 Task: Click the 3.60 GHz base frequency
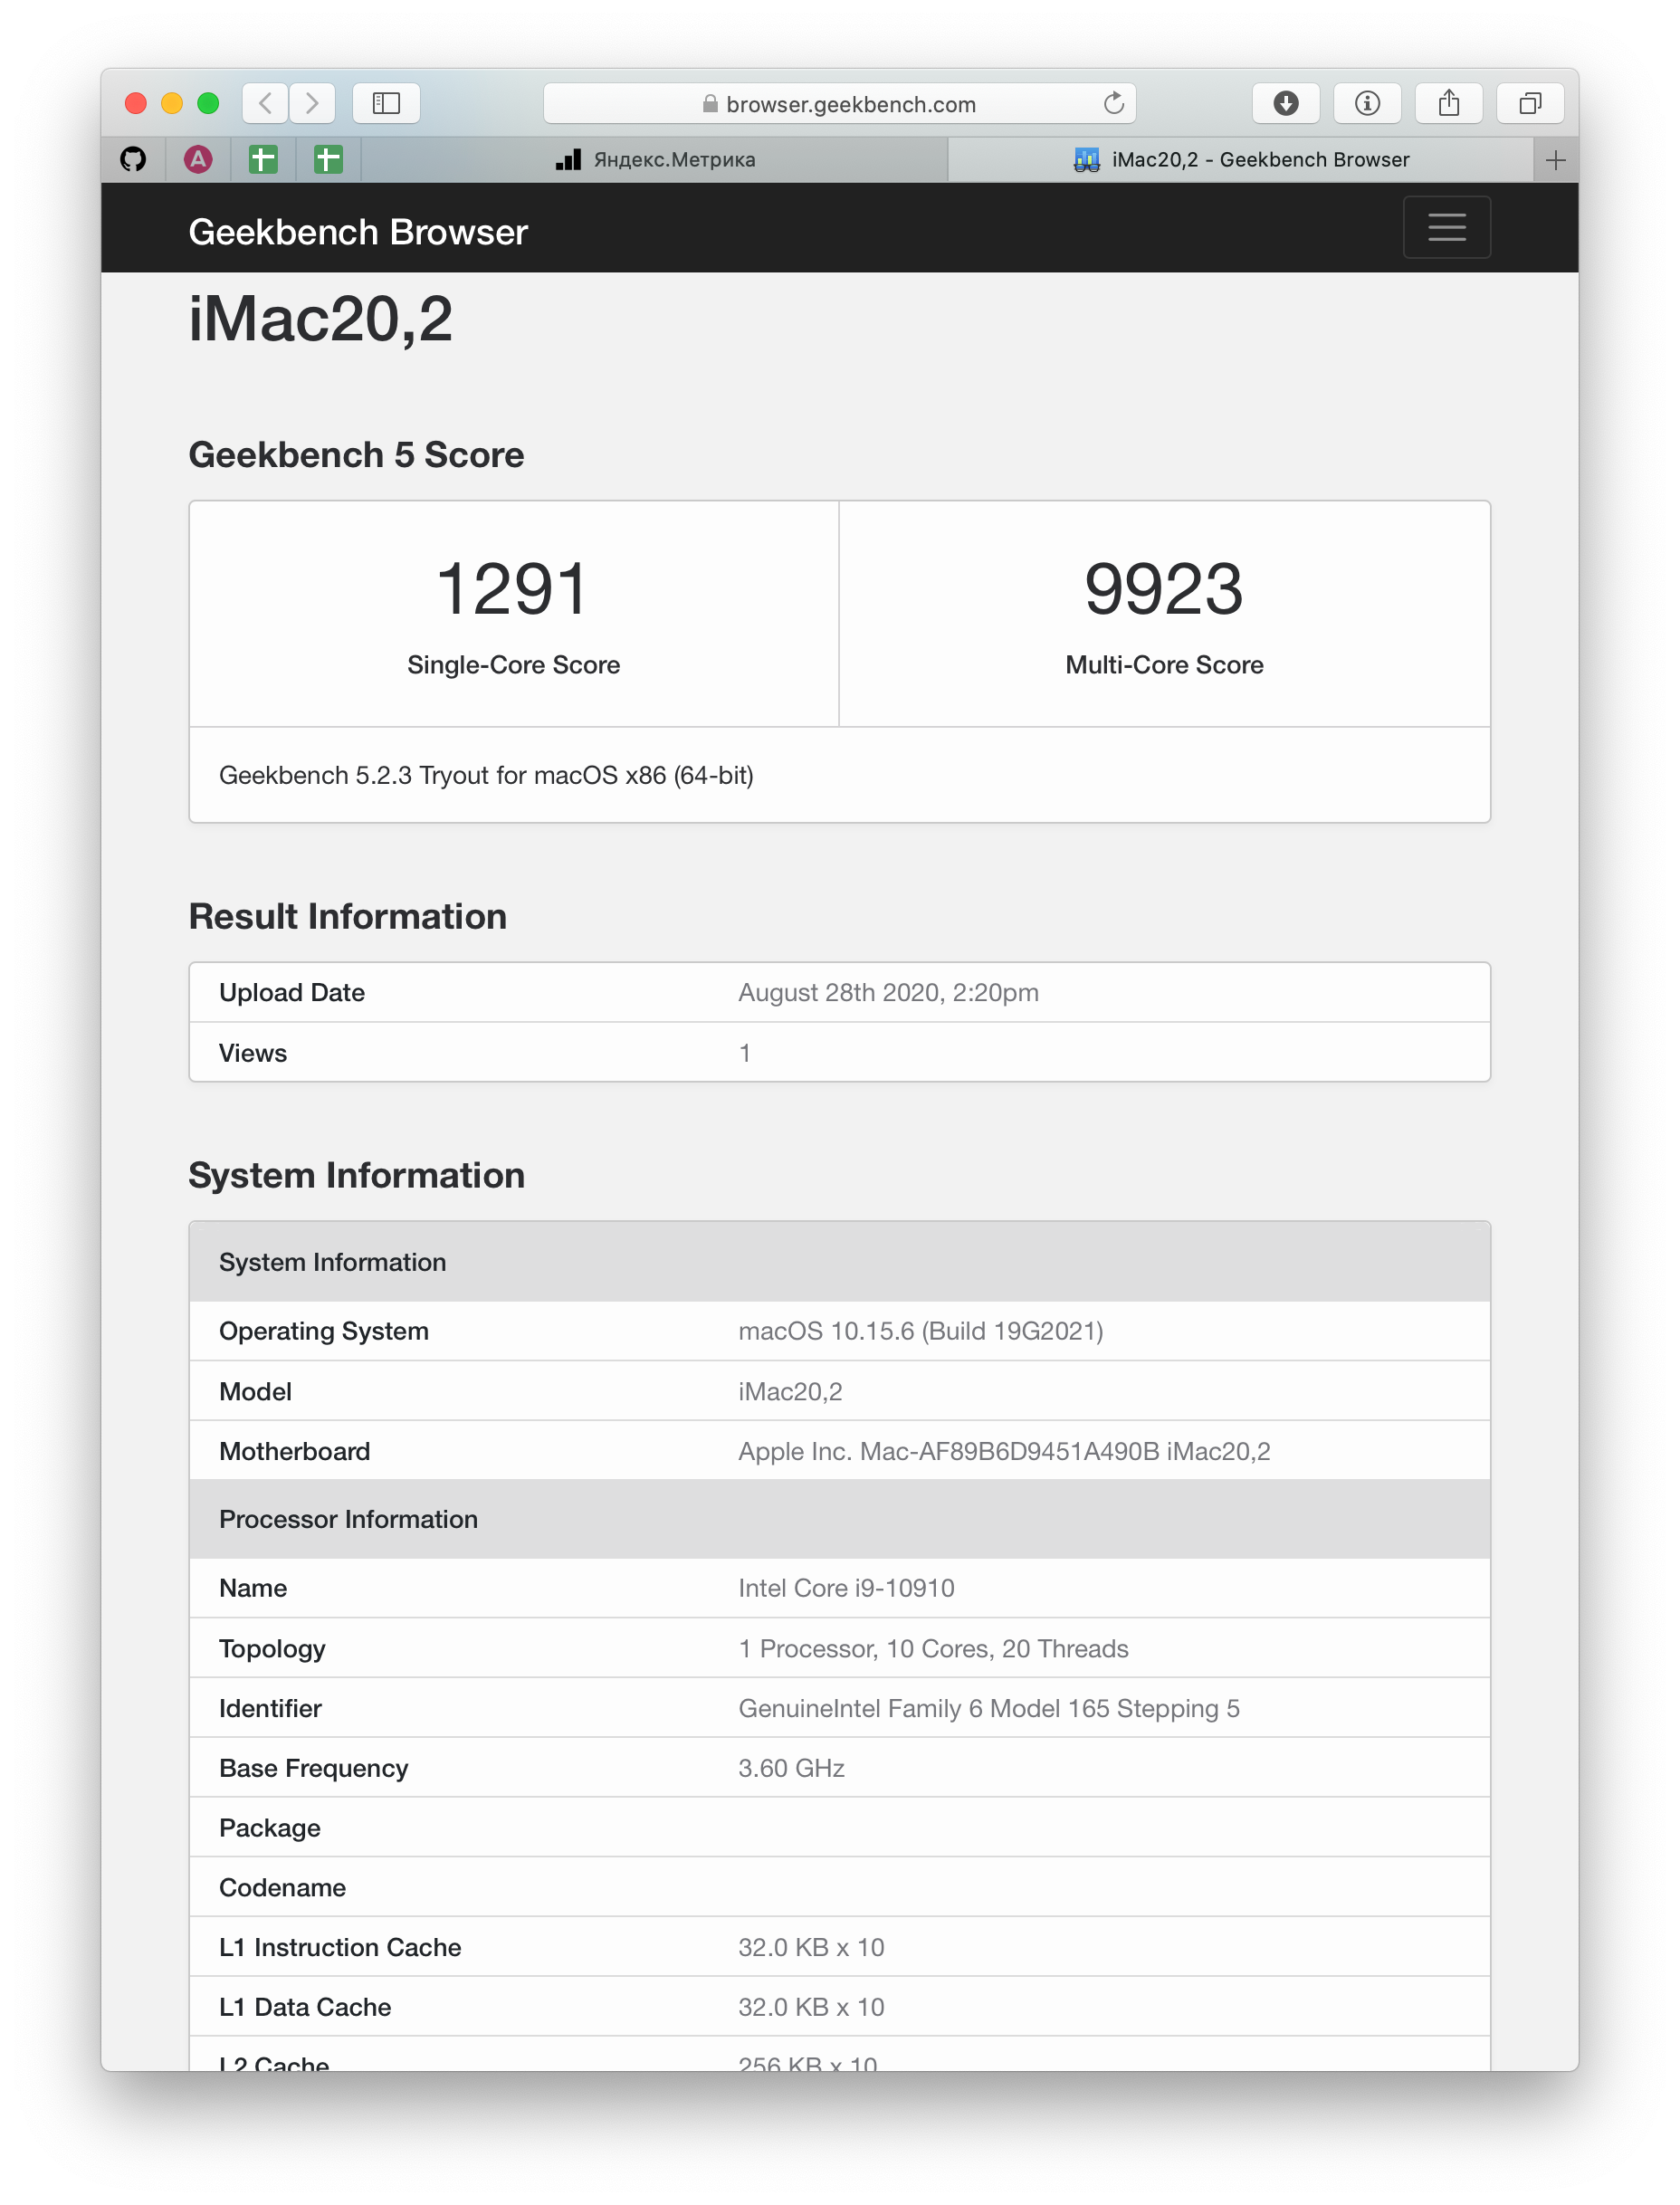[791, 1768]
